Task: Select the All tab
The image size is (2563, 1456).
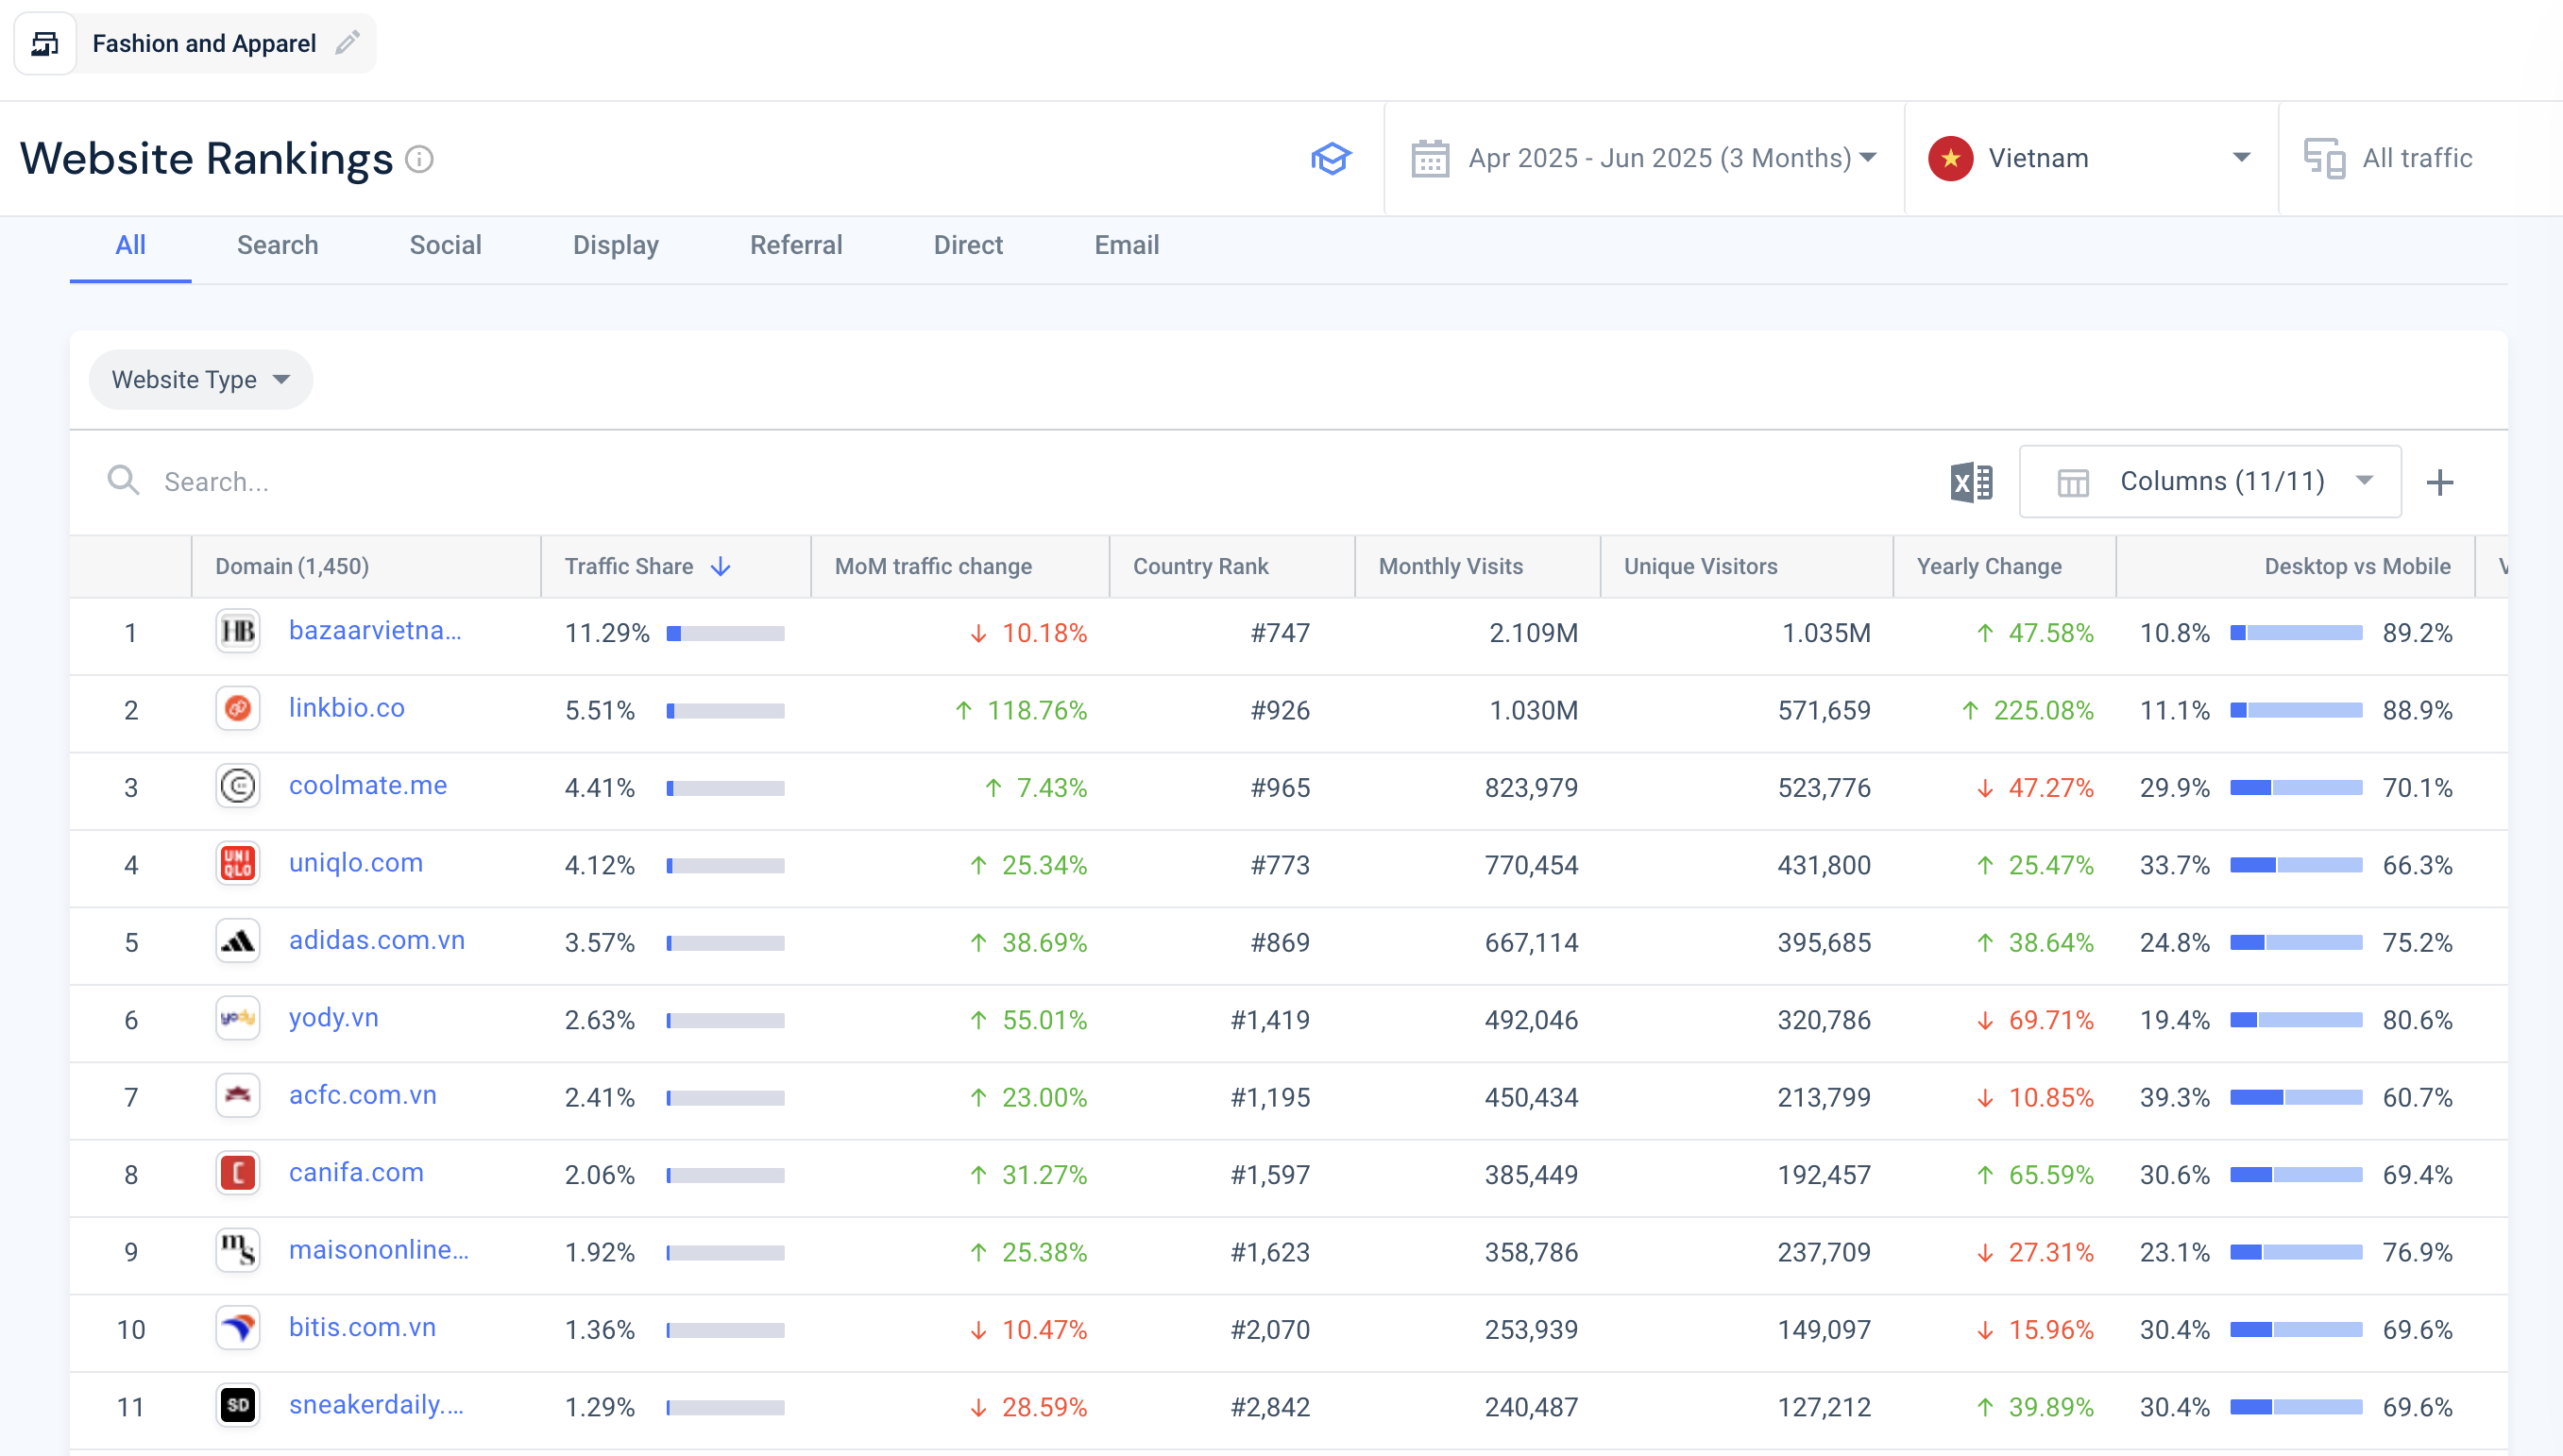Action: pos(131,246)
